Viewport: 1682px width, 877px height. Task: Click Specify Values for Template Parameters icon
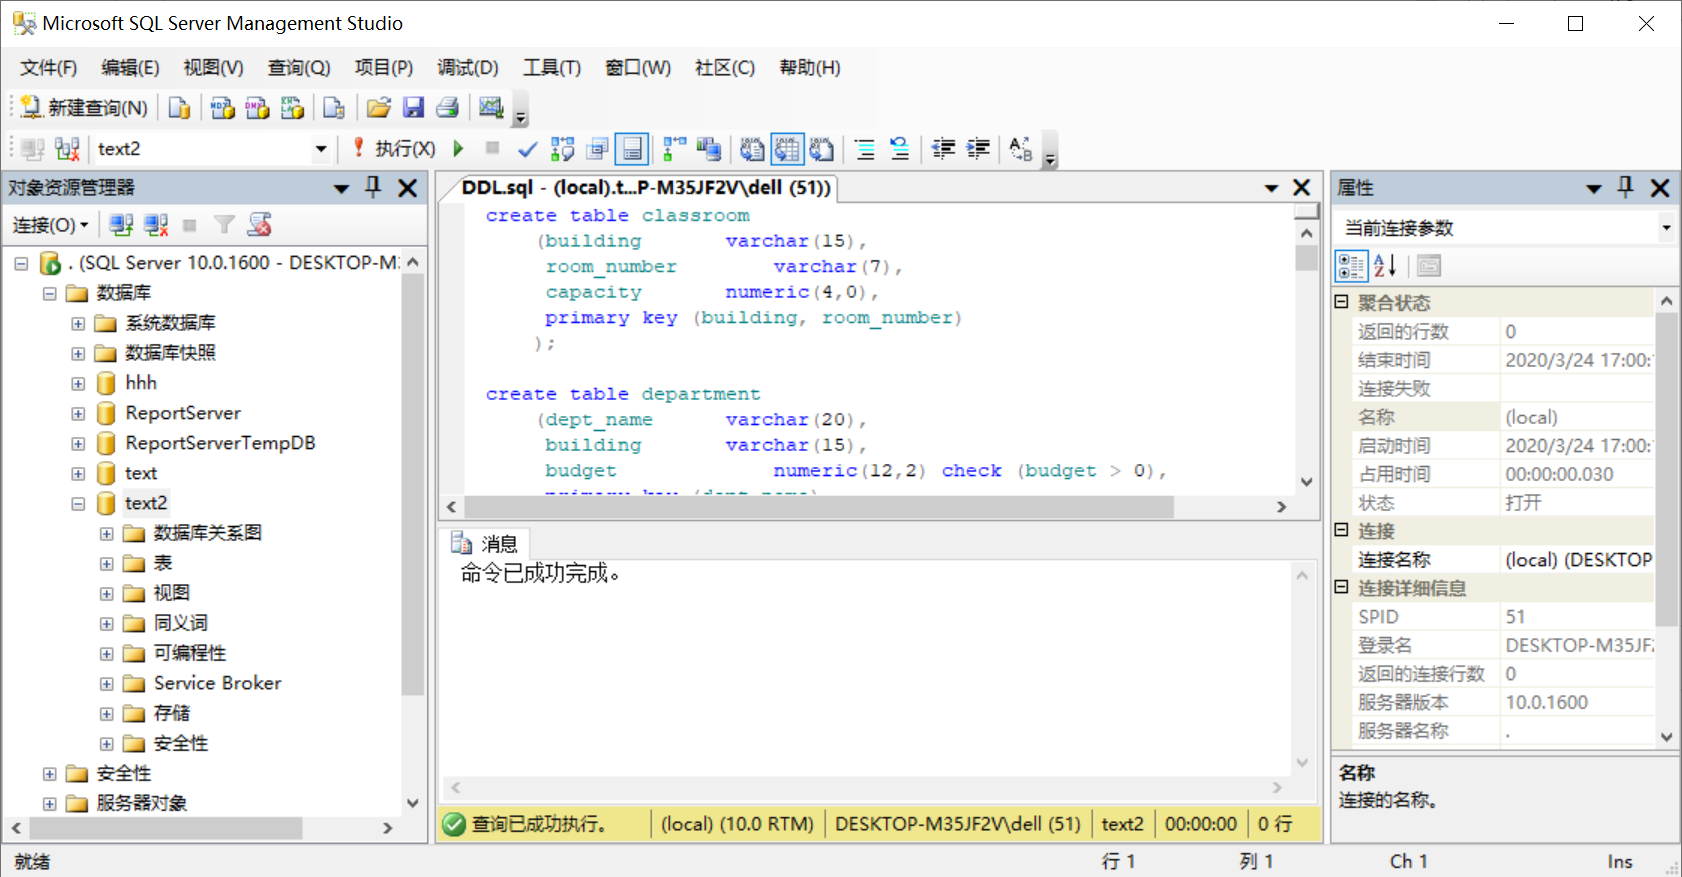[1021, 149]
